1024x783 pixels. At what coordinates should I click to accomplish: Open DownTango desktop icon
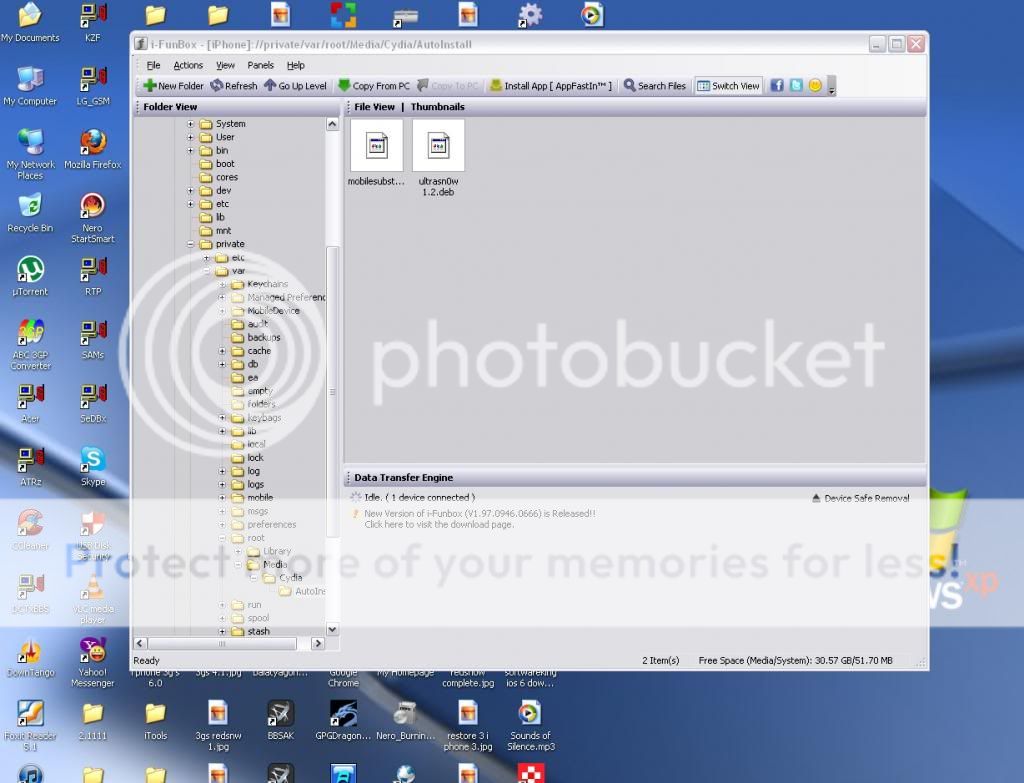pyautogui.click(x=30, y=658)
